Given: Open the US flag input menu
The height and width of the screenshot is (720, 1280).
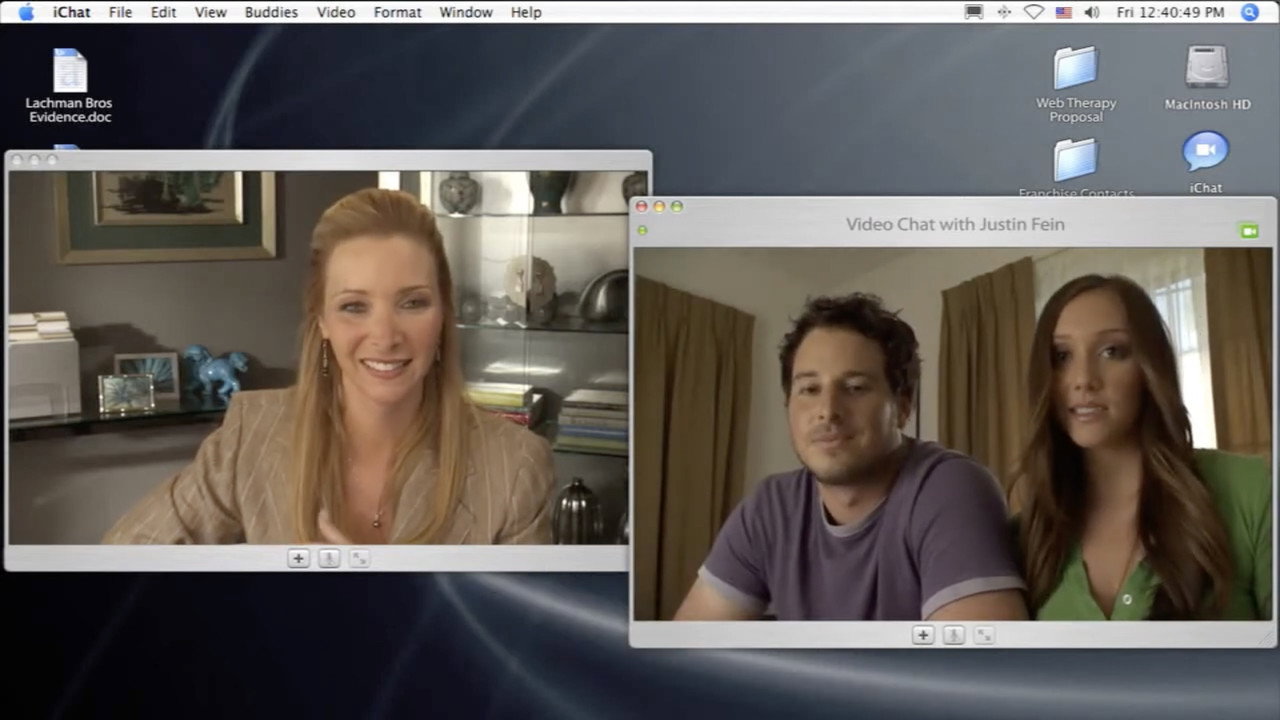Looking at the screenshot, I should pyautogui.click(x=1063, y=12).
